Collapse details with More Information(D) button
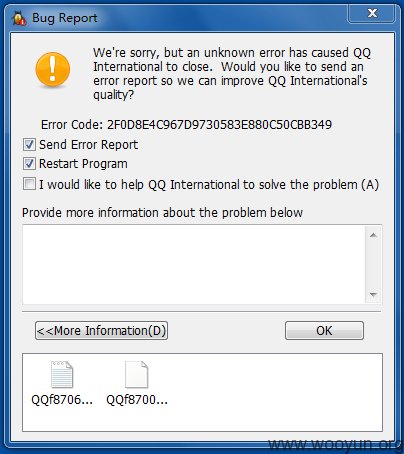404x454 pixels. point(101,331)
